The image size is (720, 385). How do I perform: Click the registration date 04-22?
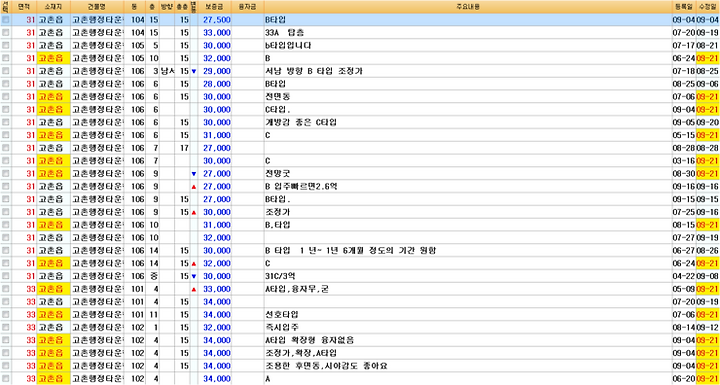[685, 277]
